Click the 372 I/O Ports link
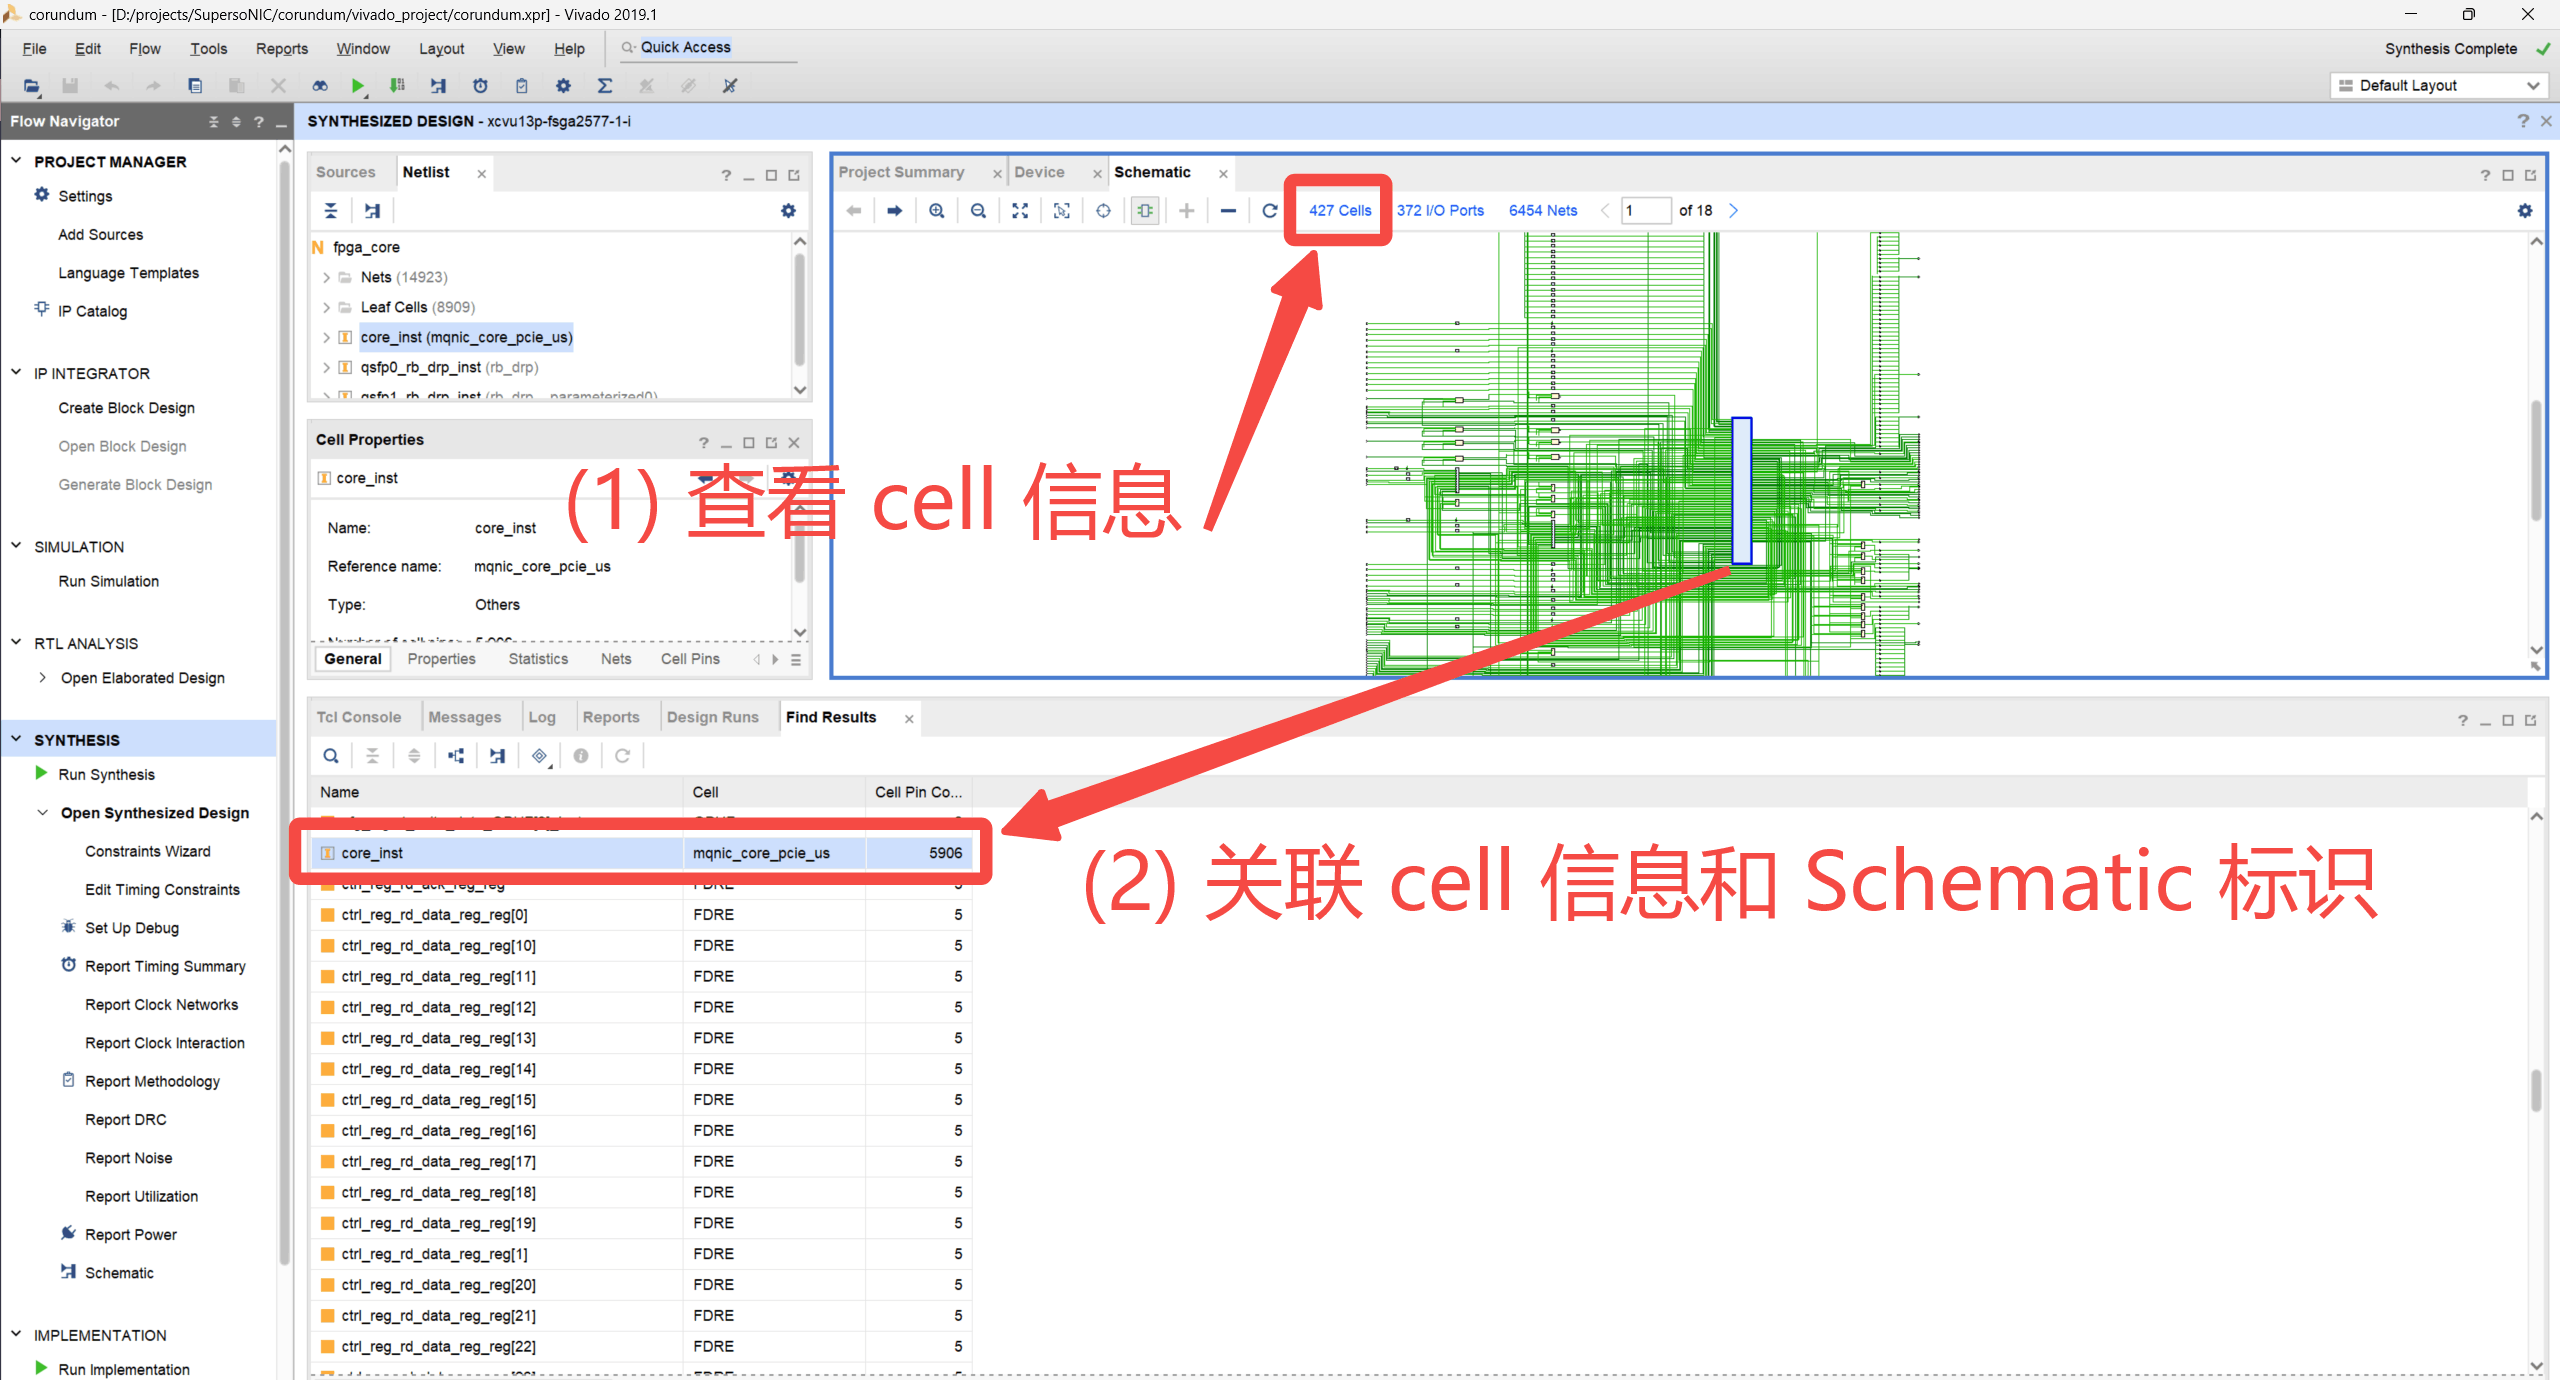The image size is (2560, 1380). click(1440, 211)
